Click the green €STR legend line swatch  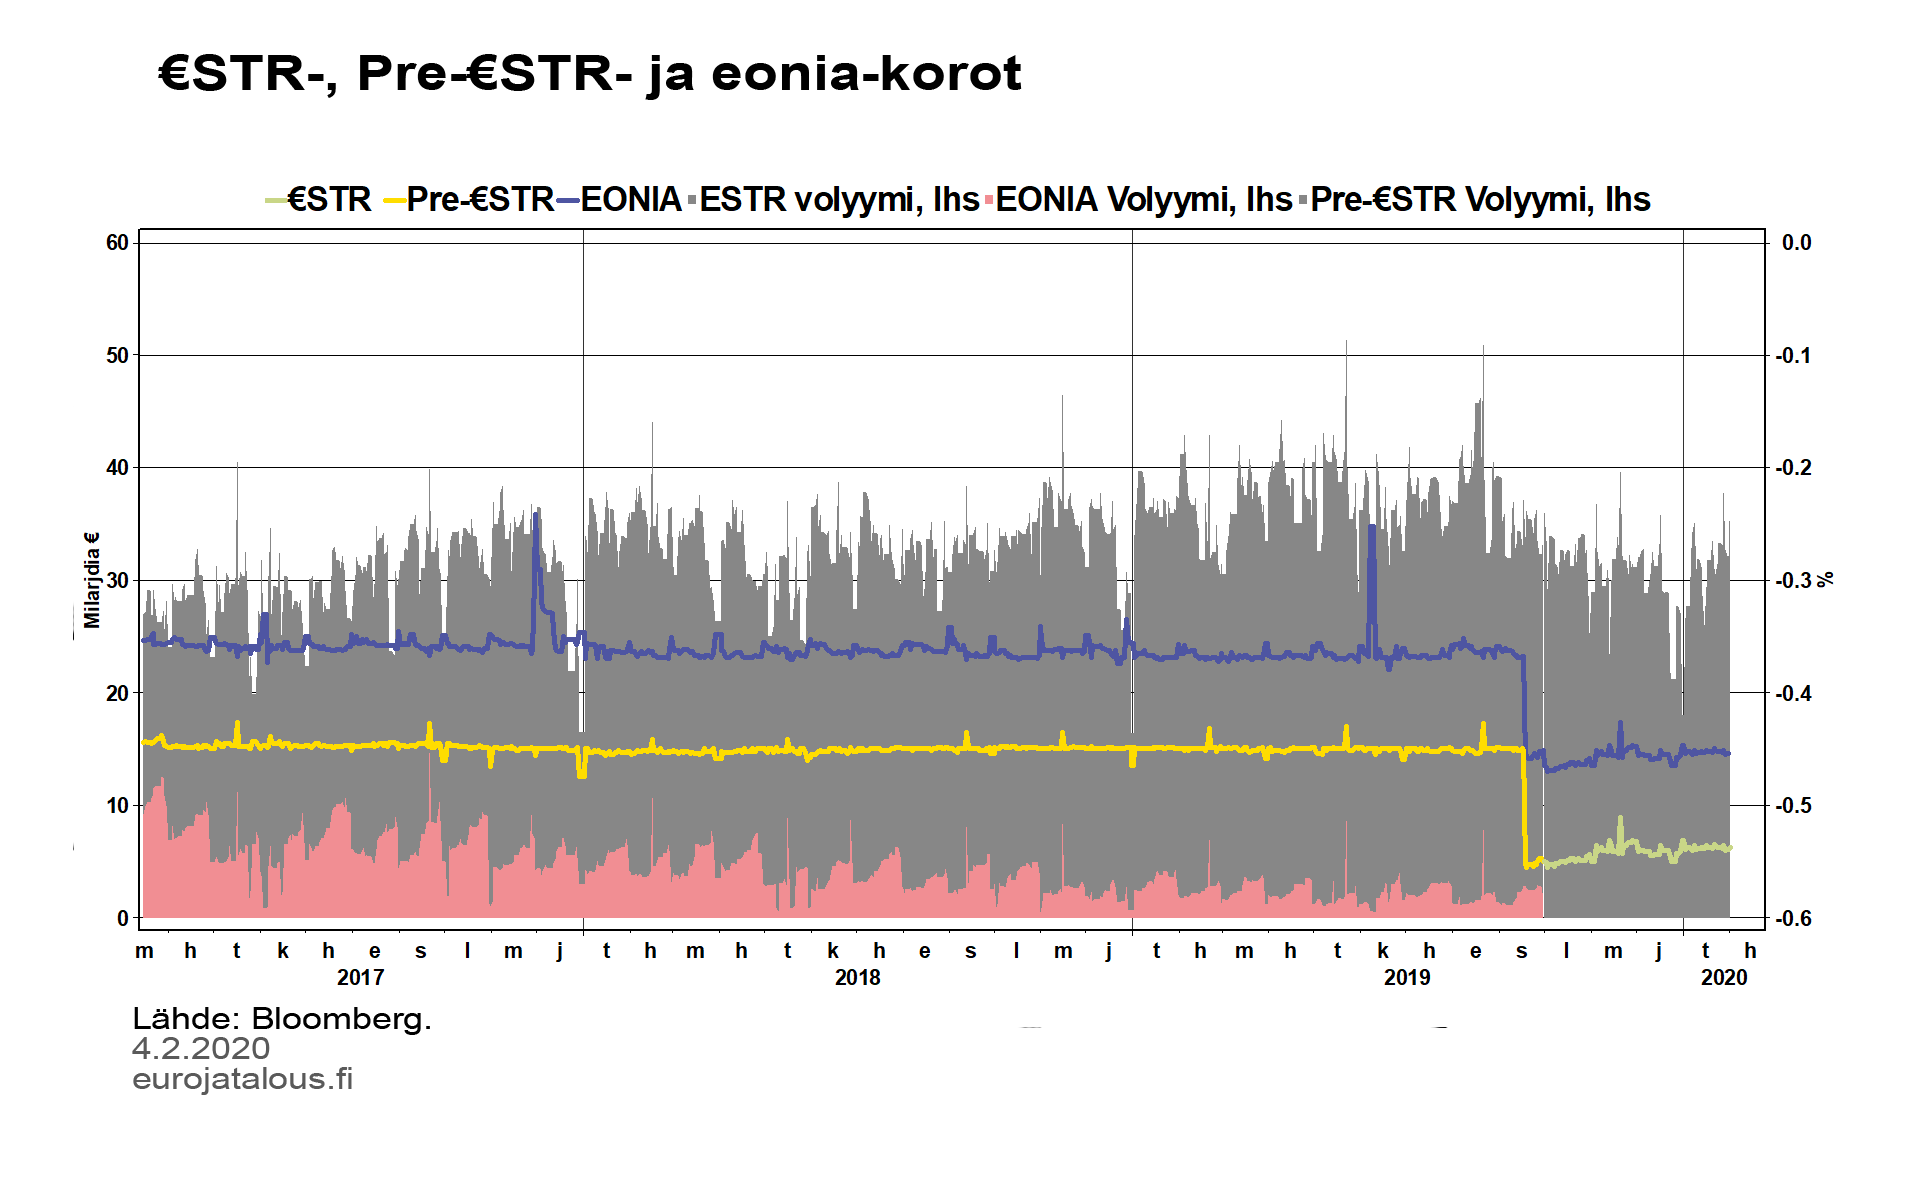click(x=276, y=201)
